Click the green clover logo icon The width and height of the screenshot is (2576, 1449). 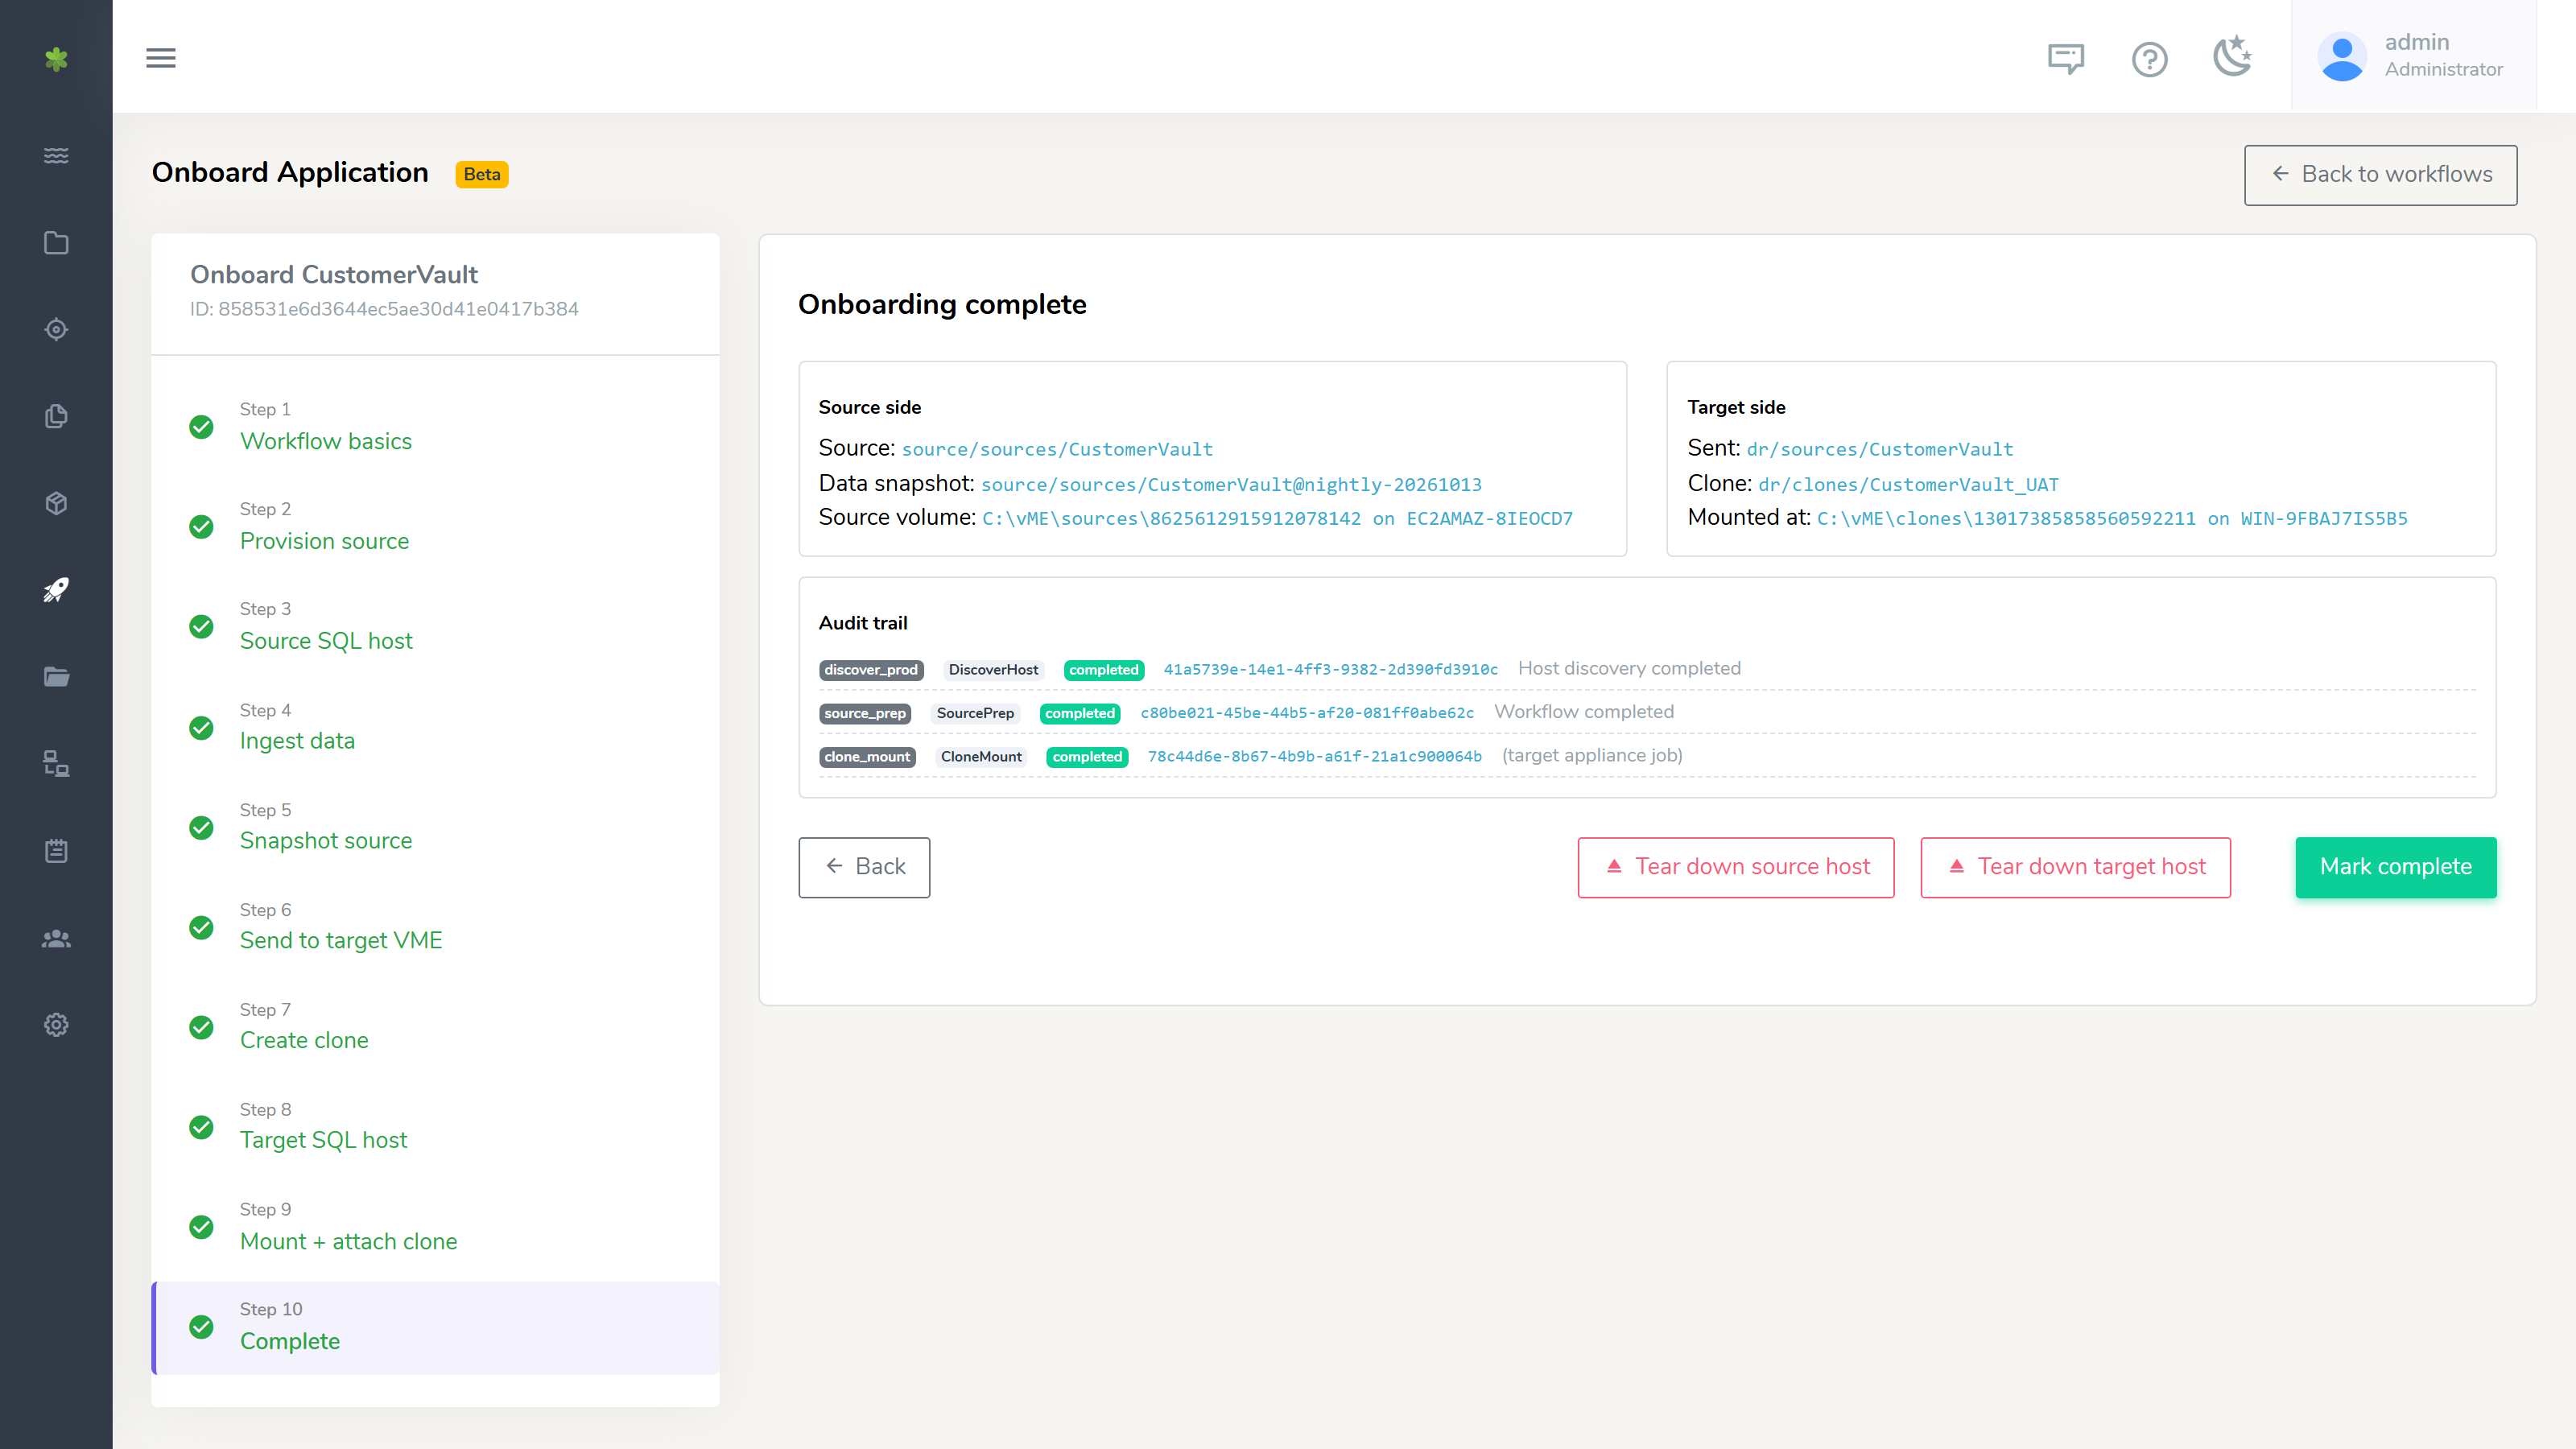pyautogui.click(x=56, y=59)
